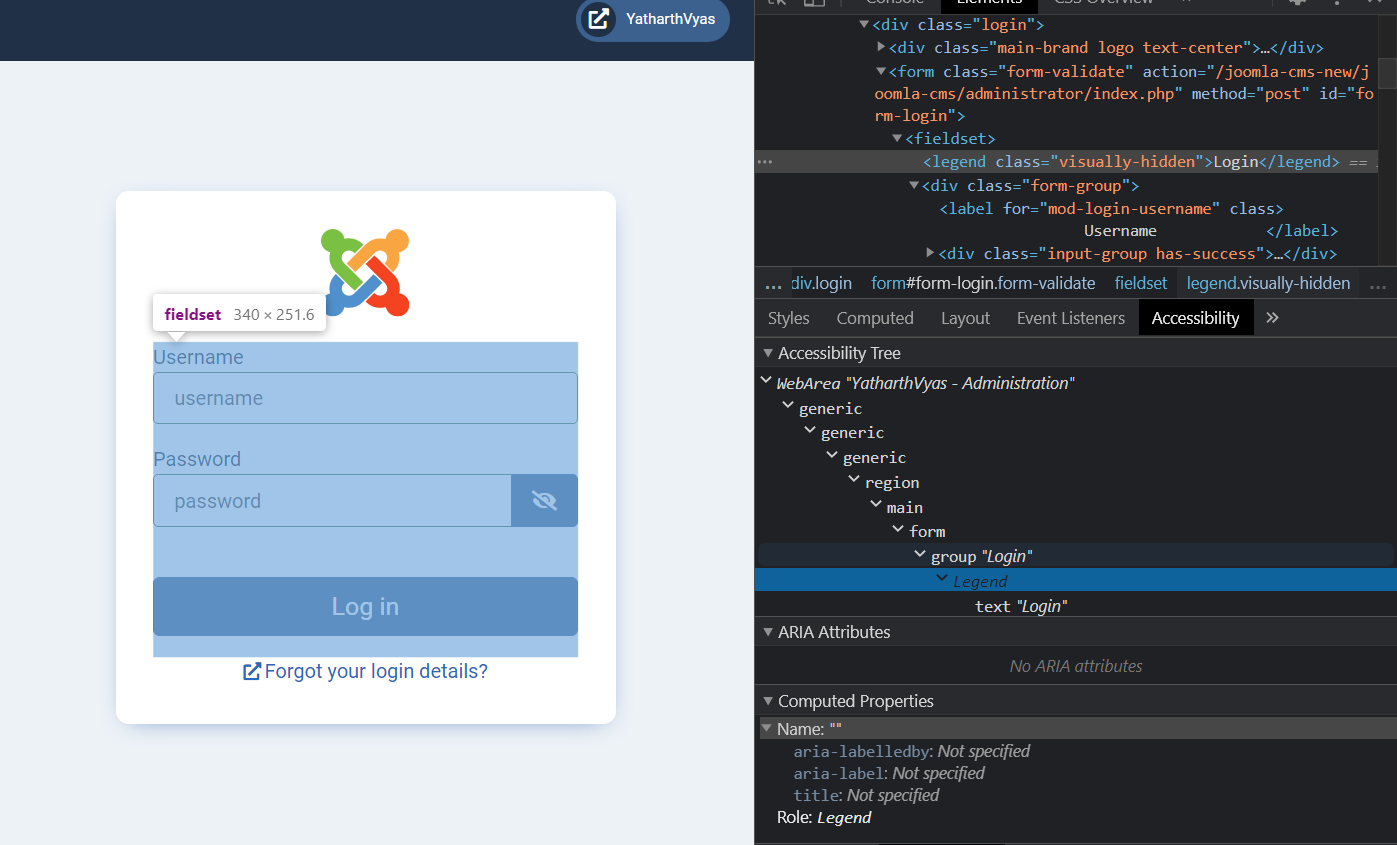The image size is (1397, 845).
Task: Focus the password input field
Action: pos(332,500)
